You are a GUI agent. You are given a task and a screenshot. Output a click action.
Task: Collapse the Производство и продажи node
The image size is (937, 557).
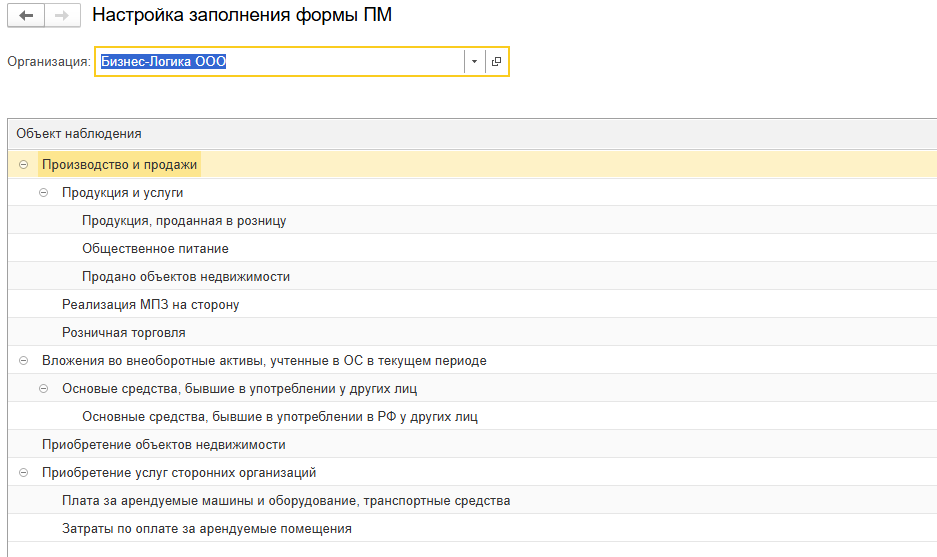pos(23,164)
